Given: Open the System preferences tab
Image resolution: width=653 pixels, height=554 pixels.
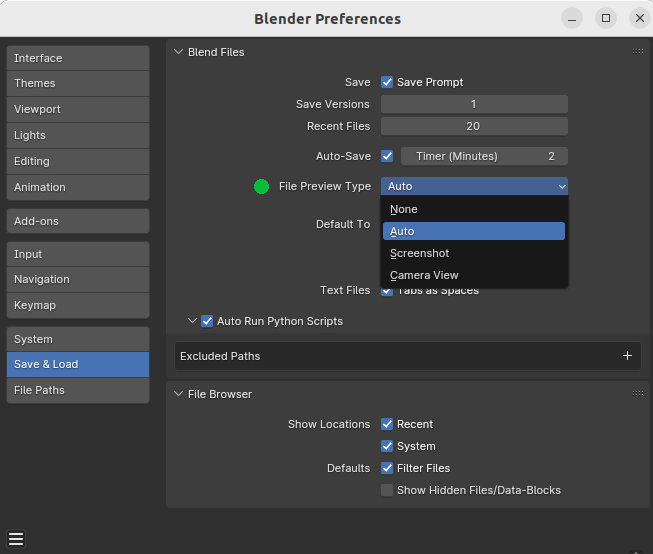Looking at the screenshot, I should tap(78, 339).
